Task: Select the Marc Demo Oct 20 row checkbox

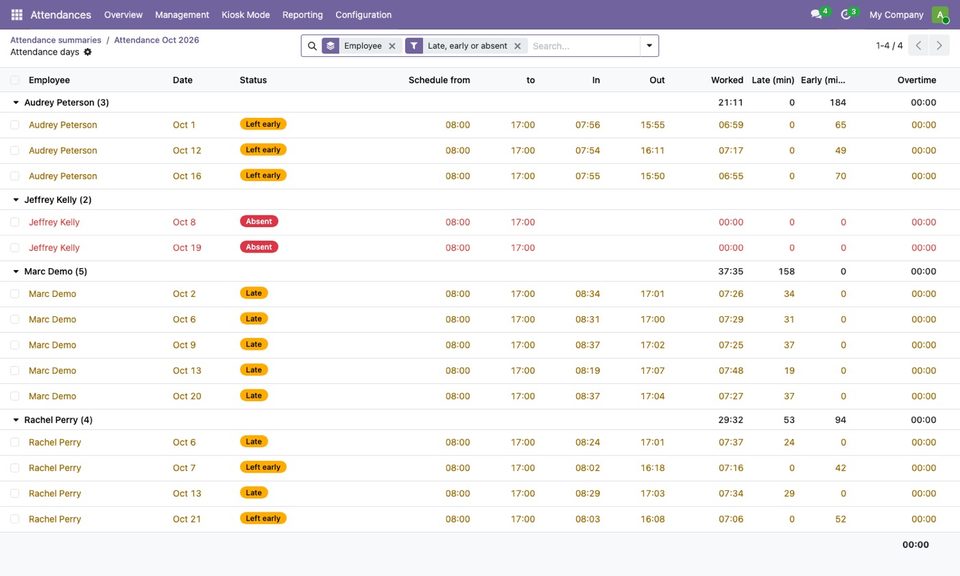Action: [15, 396]
